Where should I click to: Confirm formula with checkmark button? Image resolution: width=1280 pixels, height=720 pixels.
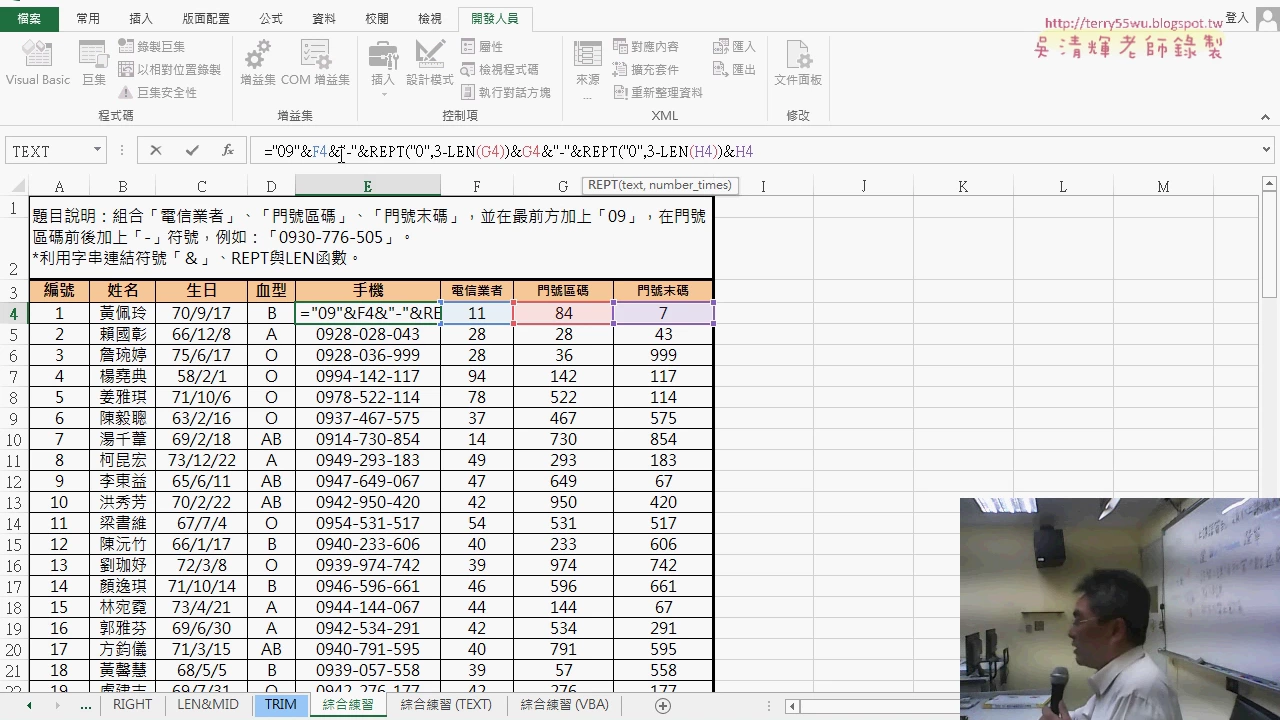click(x=192, y=151)
